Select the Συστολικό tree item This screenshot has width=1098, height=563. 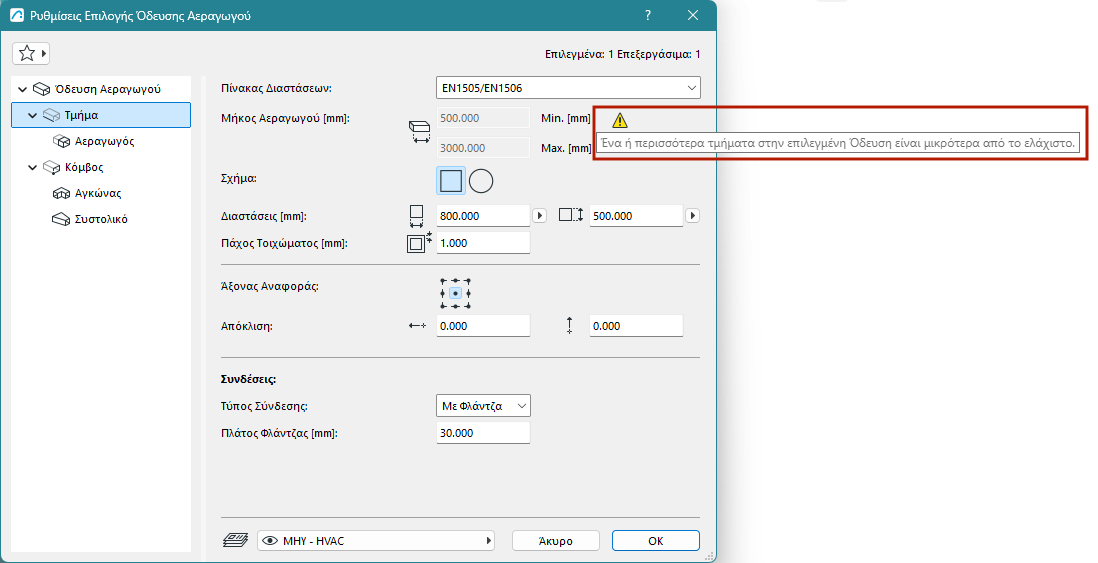click(101, 219)
